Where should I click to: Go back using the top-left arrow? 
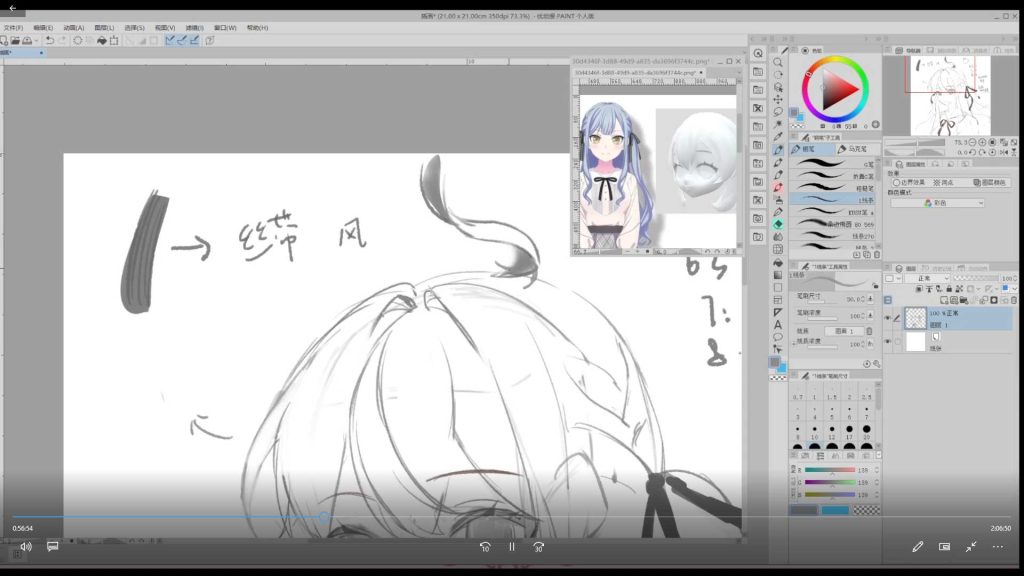tap(12, 8)
